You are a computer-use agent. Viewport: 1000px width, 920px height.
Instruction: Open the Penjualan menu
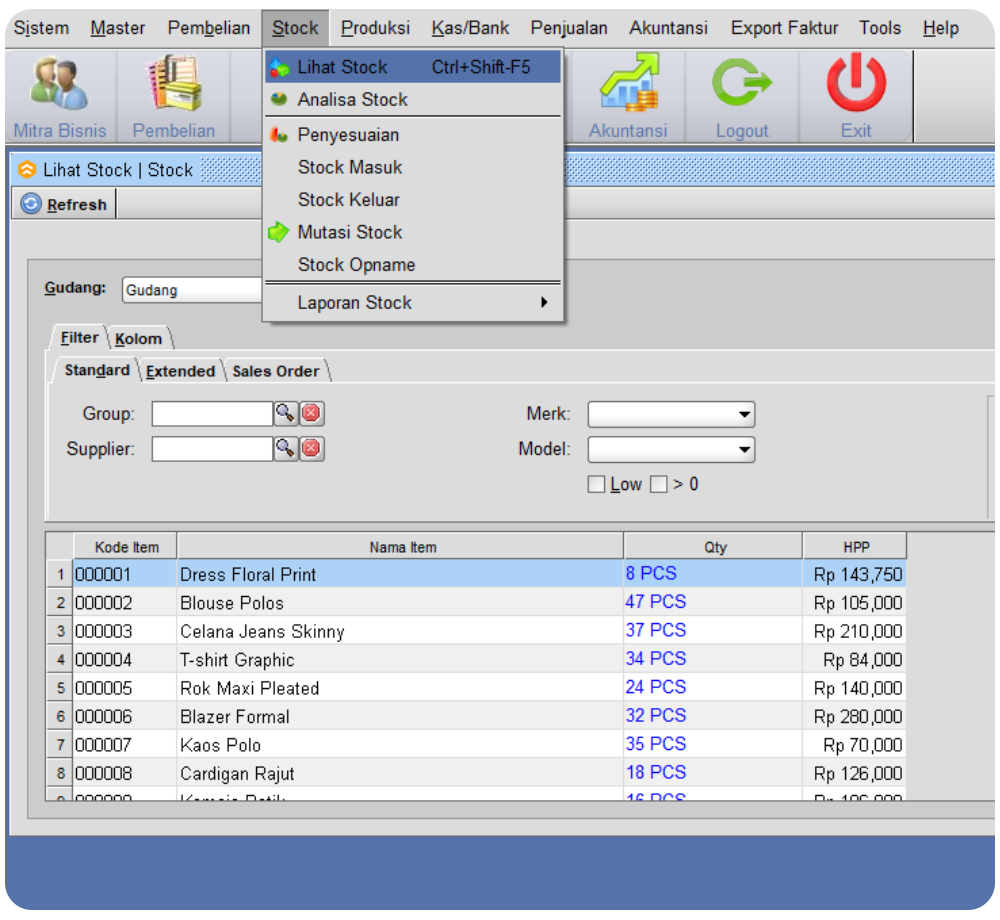pyautogui.click(x=569, y=28)
